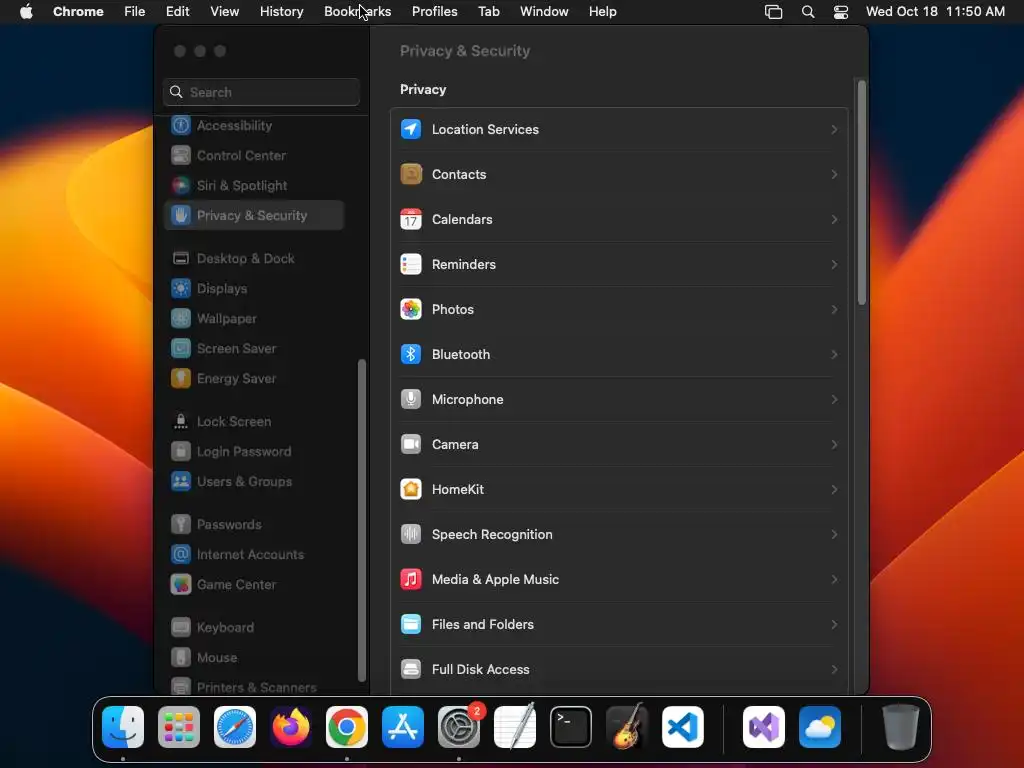Click the menu bar date and time
This screenshot has width=1024, height=768.
pyautogui.click(x=935, y=11)
